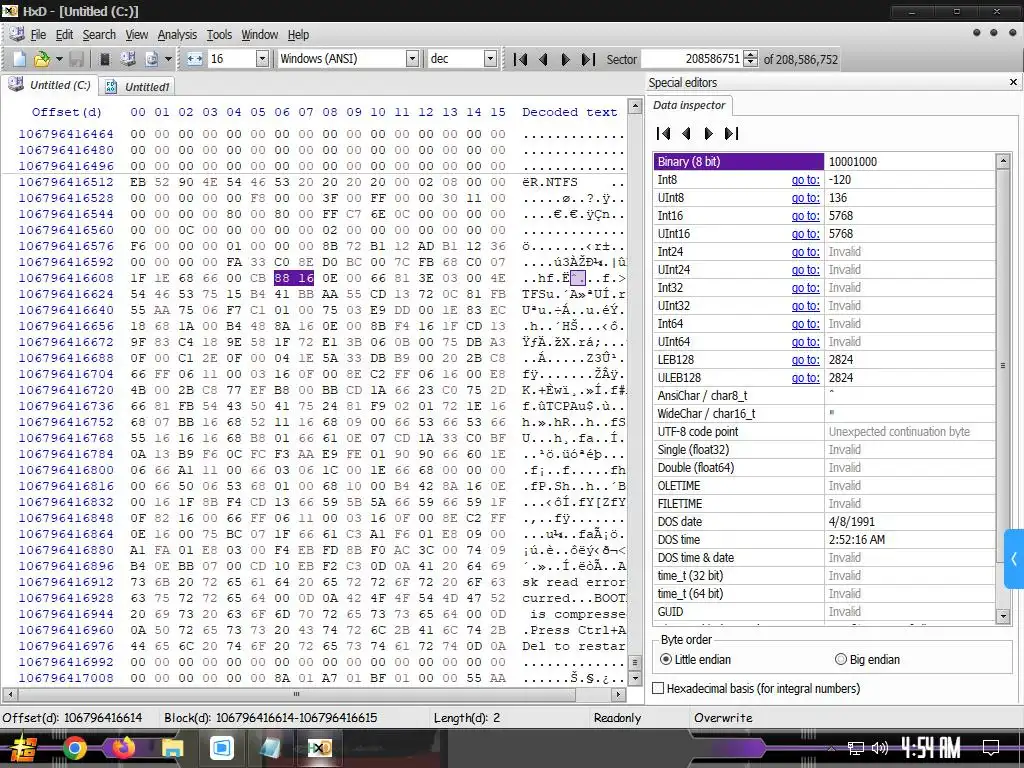
Task: Expand the bytes per row dropdown showing 16
Action: tap(262, 59)
